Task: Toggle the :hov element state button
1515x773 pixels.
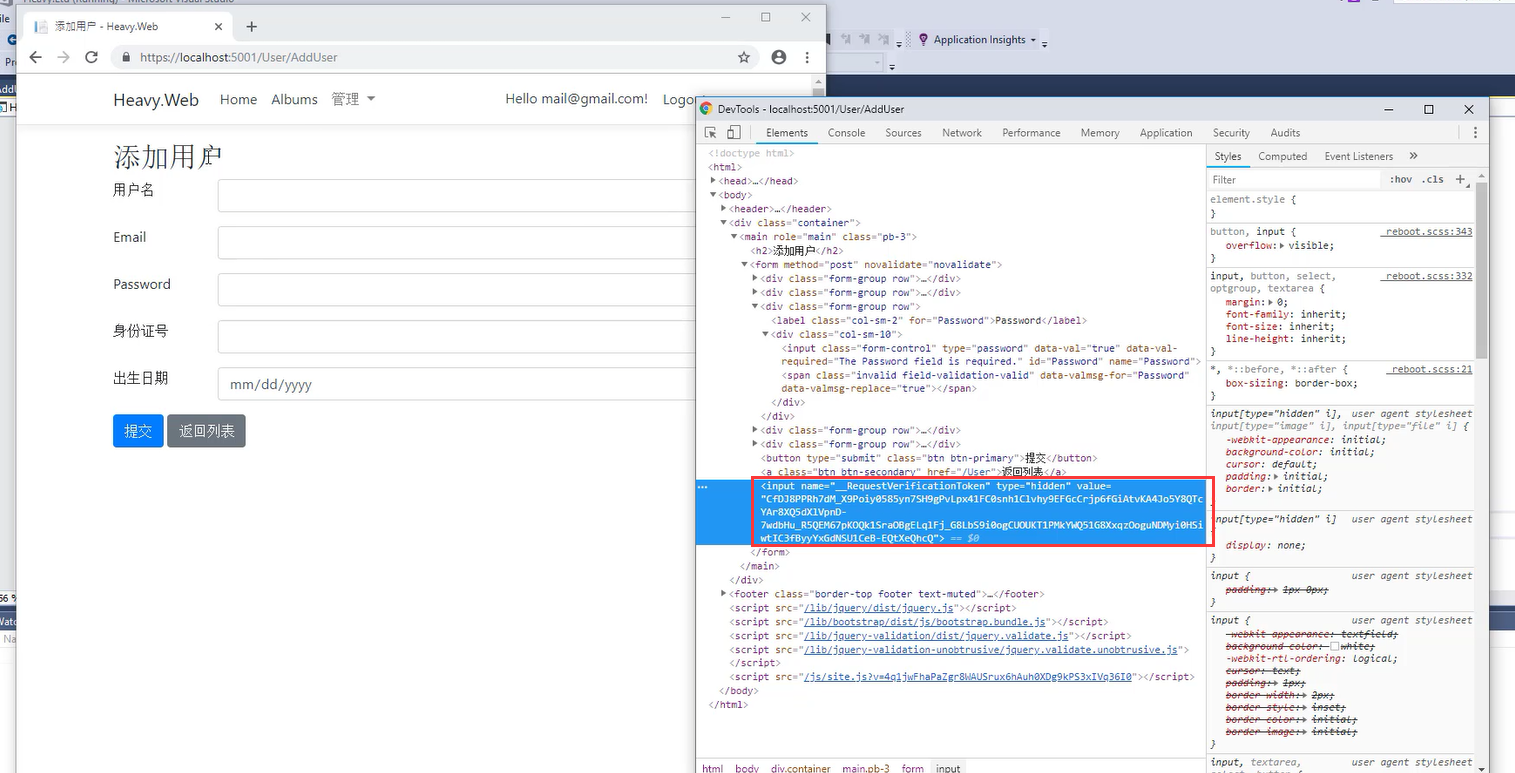Action: (1400, 180)
